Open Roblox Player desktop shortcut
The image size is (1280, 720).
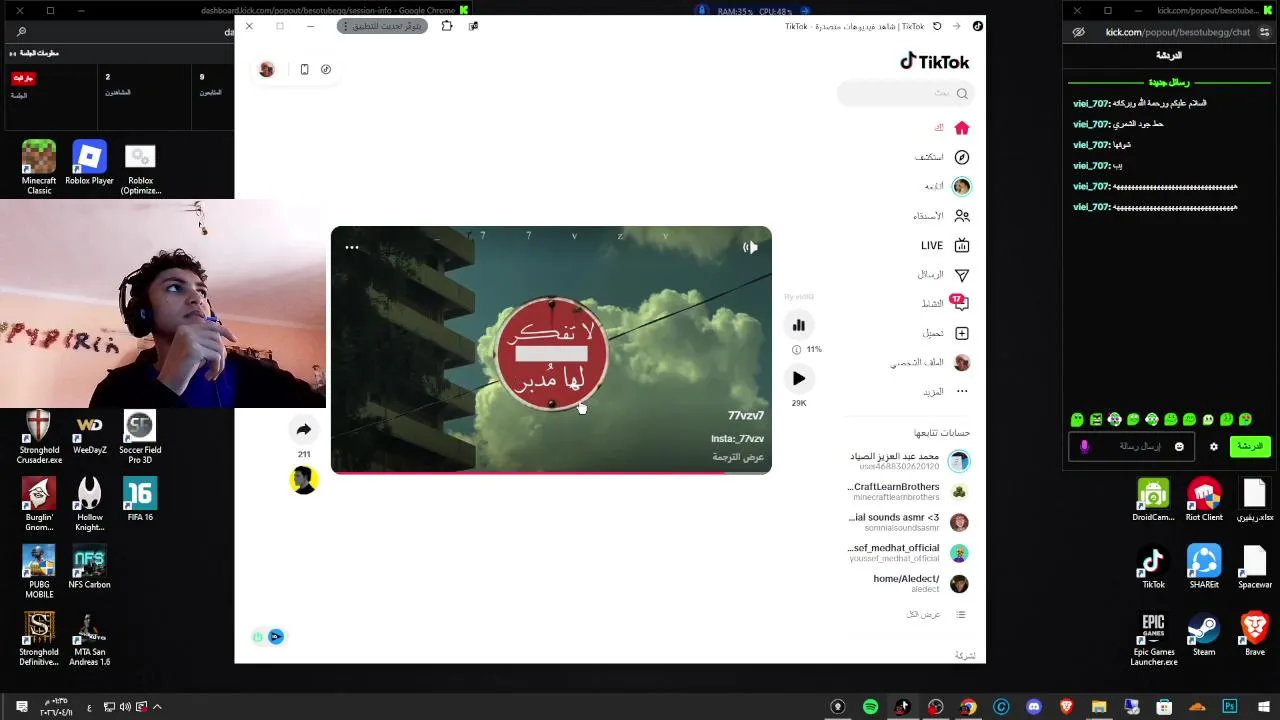[x=89, y=162]
